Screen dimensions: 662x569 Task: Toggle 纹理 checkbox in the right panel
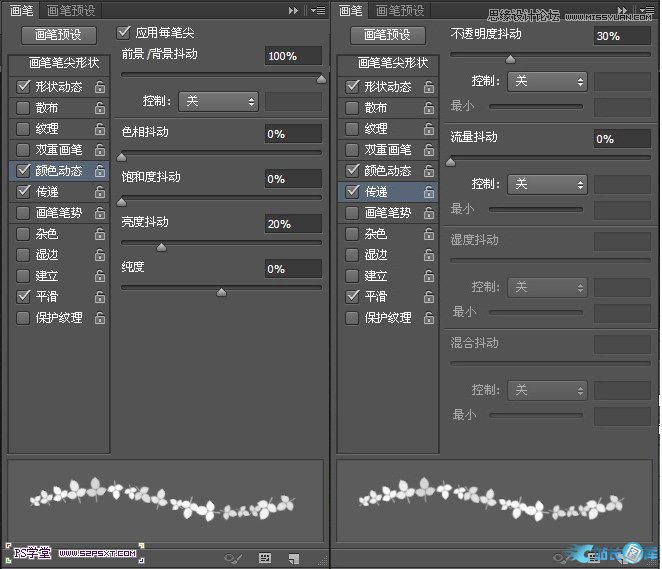pyautogui.click(x=351, y=129)
